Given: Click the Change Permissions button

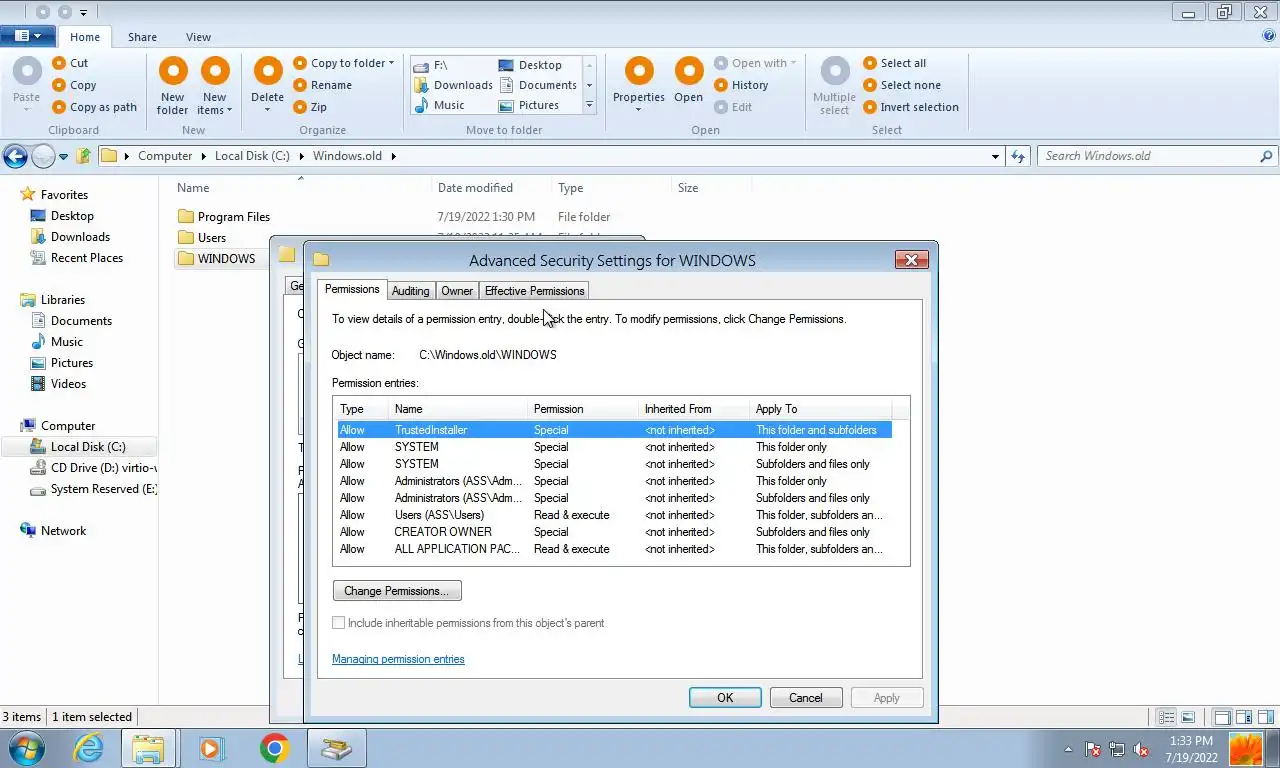Looking at the screenshot, I should point(397,591).
